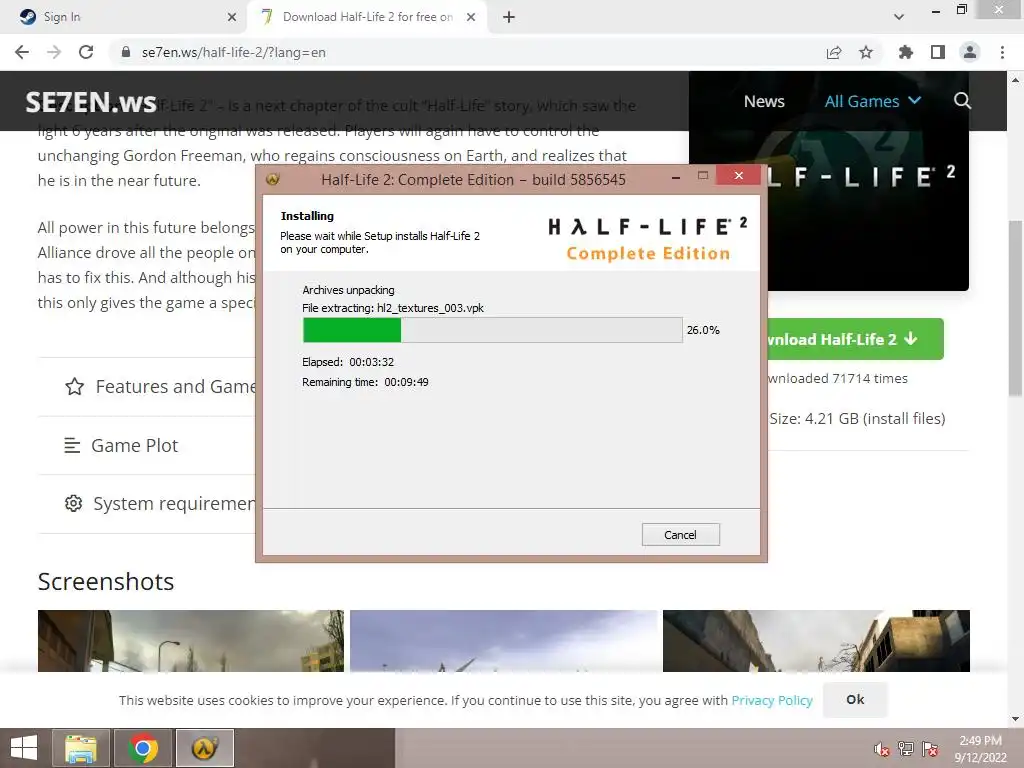Viewport: 1024px width, 768px height.
Task: Click the share page icon in address bar
Action: click(834, 52)
